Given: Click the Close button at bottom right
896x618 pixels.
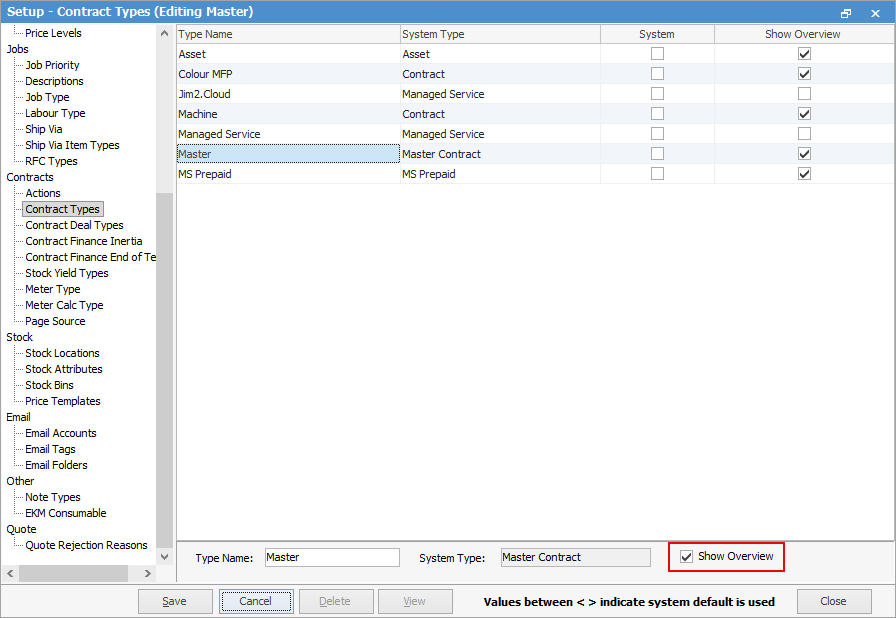Looking at the screenshot, I should tap(834, 601).
